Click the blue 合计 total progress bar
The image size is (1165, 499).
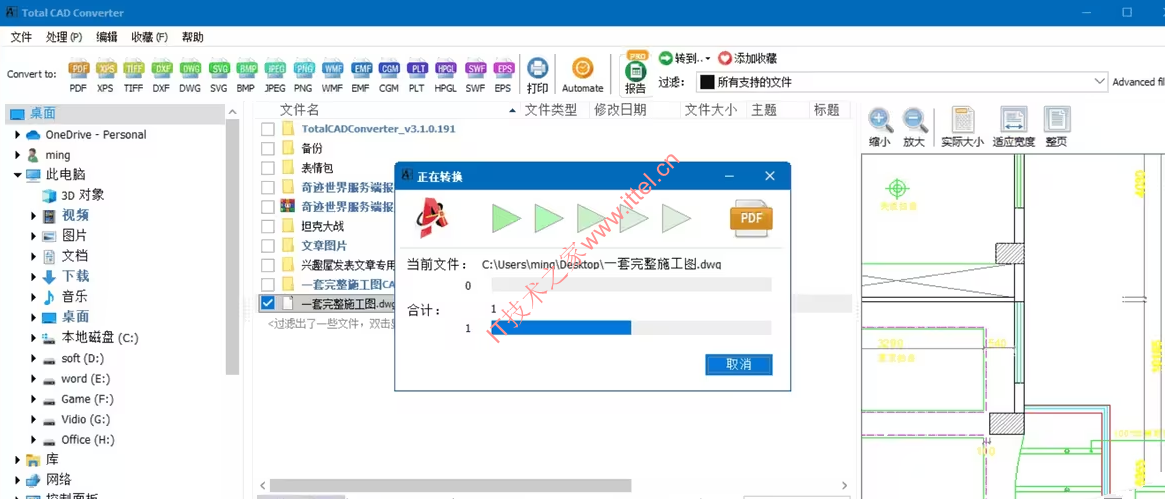click(x=631, y=328)
